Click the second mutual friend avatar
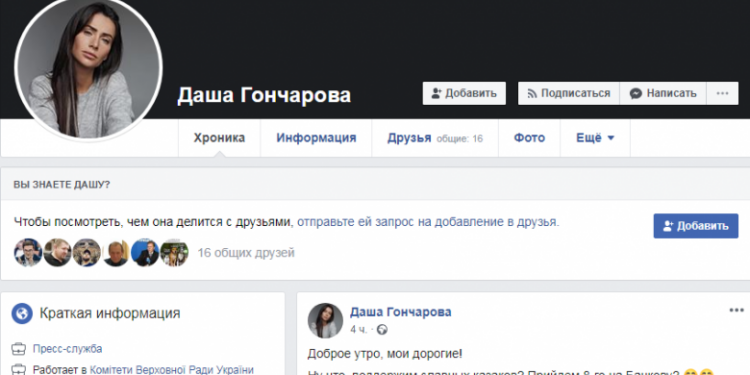Image resolution: width=750 pixels, height=375 pixels. click(57, 253)
